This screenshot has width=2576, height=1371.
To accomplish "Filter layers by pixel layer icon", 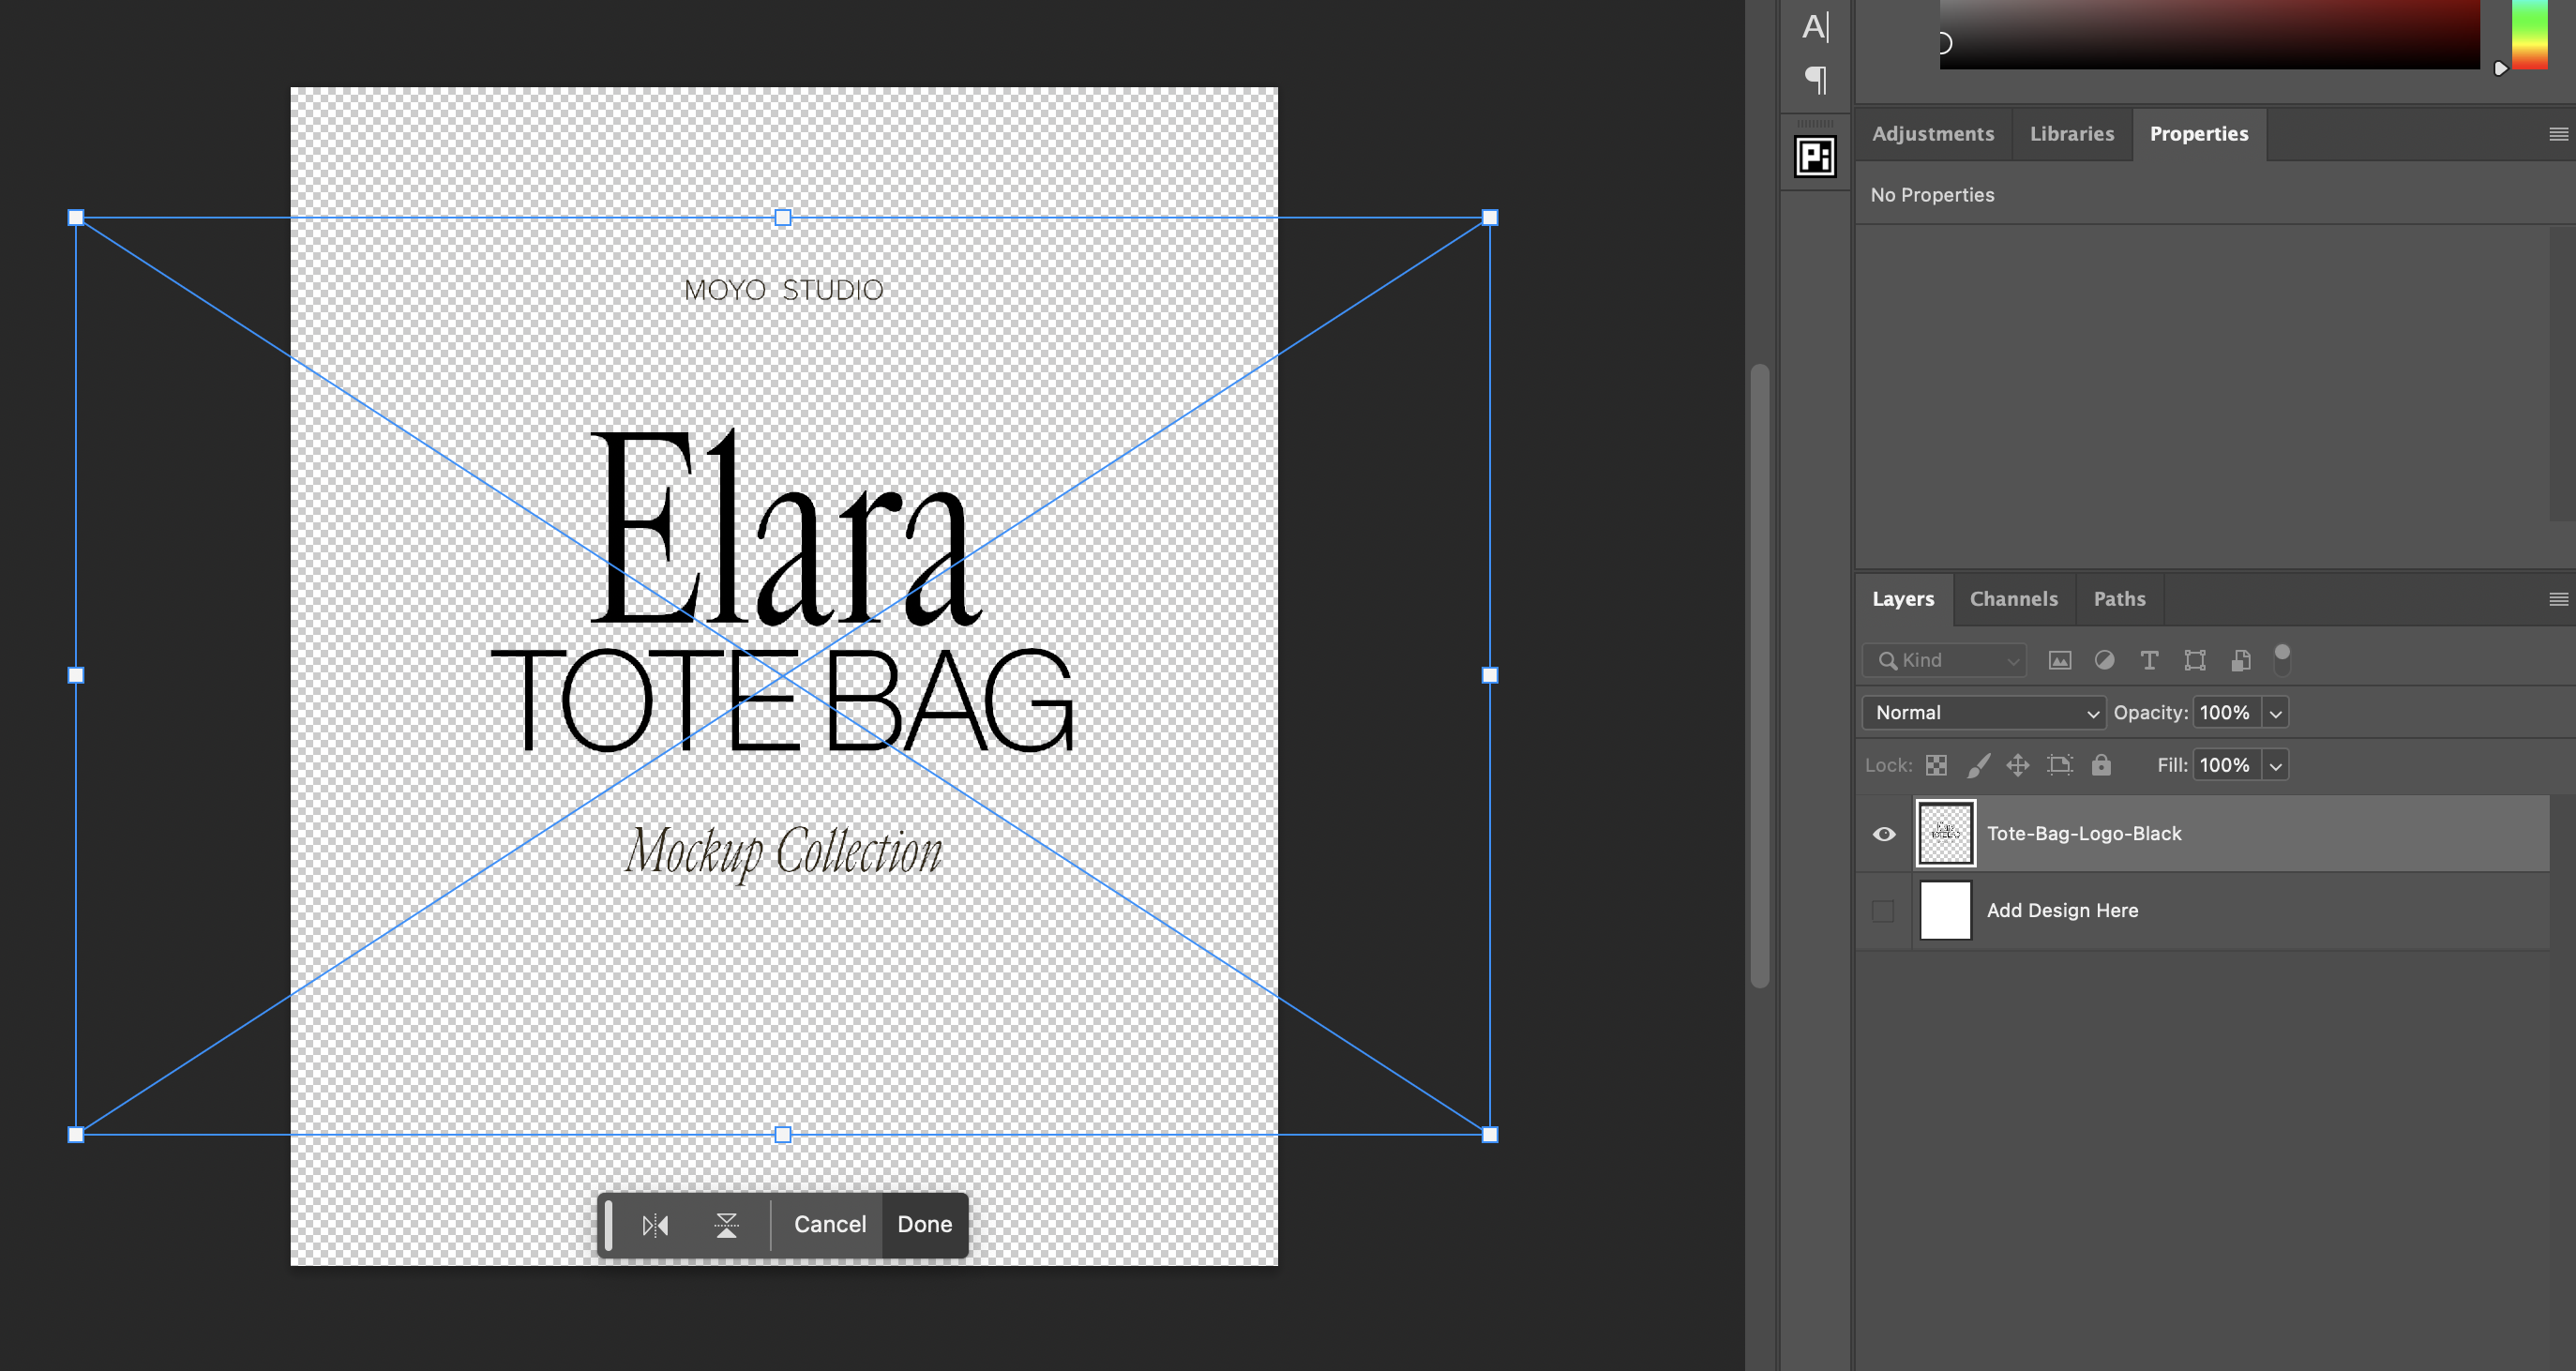I will [x=2059, y=660].
